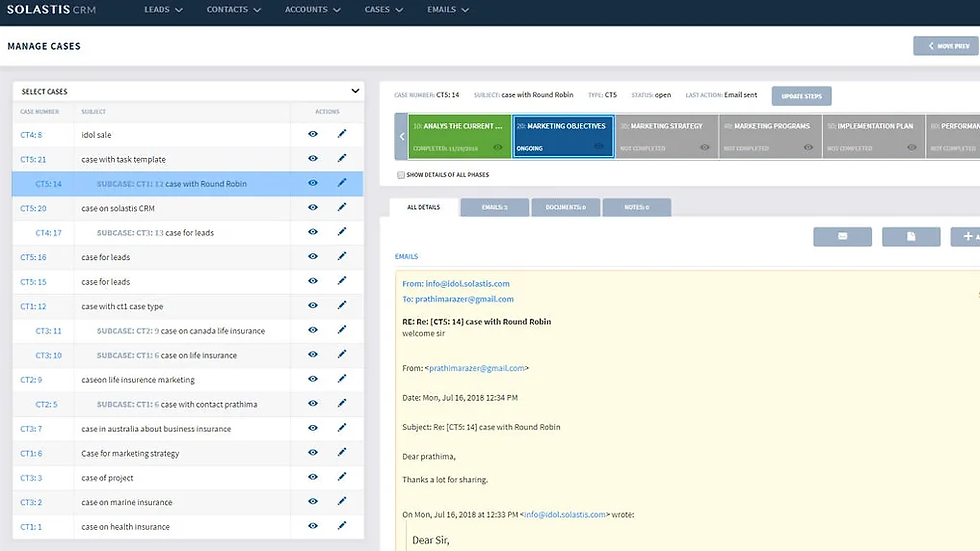This screenshot has height=551, width=980.
Task: Open the Cases dropdown menu
Action: 384,9
